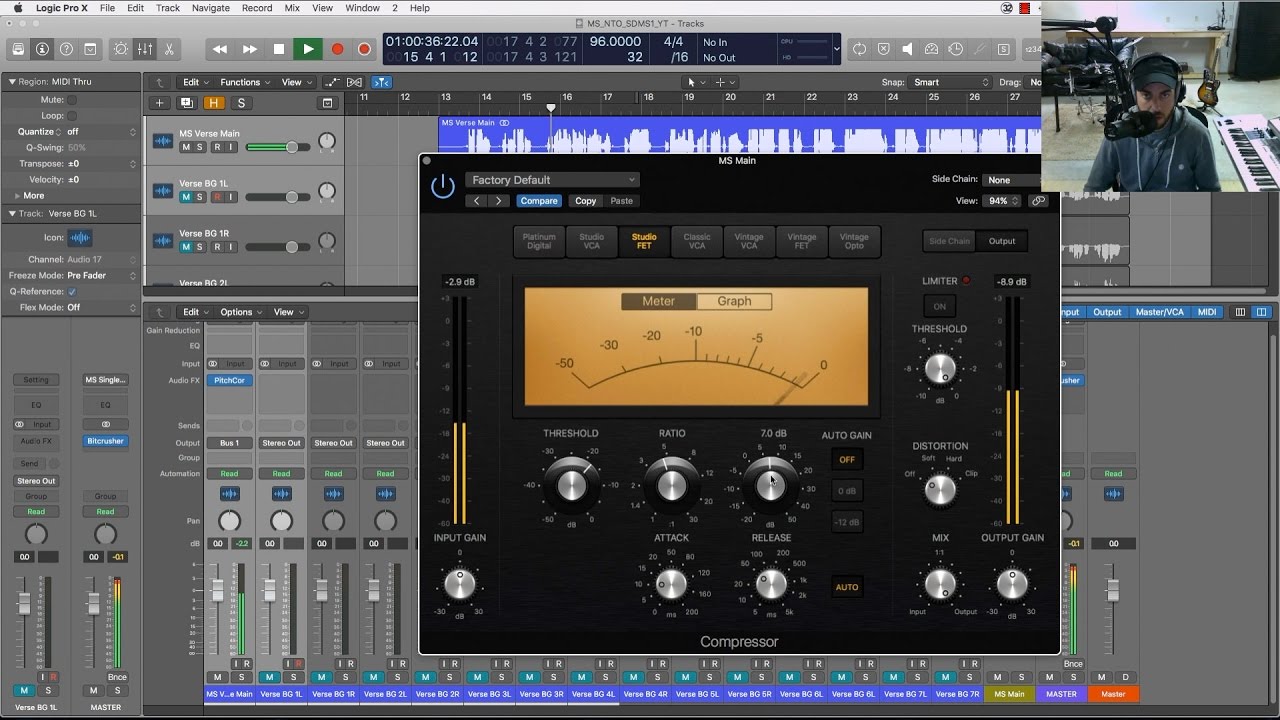Click Auto Gain -12 dB button

[847, 522]
